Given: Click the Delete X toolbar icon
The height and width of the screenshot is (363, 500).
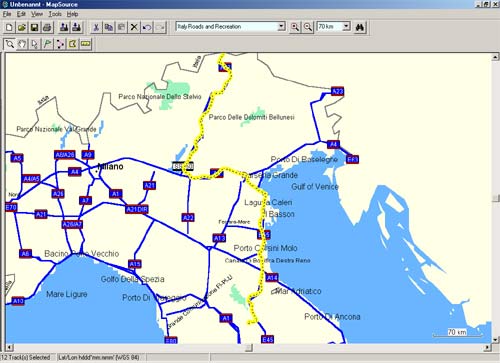Looking at the screenshot, I should click(x=134, y=27).
